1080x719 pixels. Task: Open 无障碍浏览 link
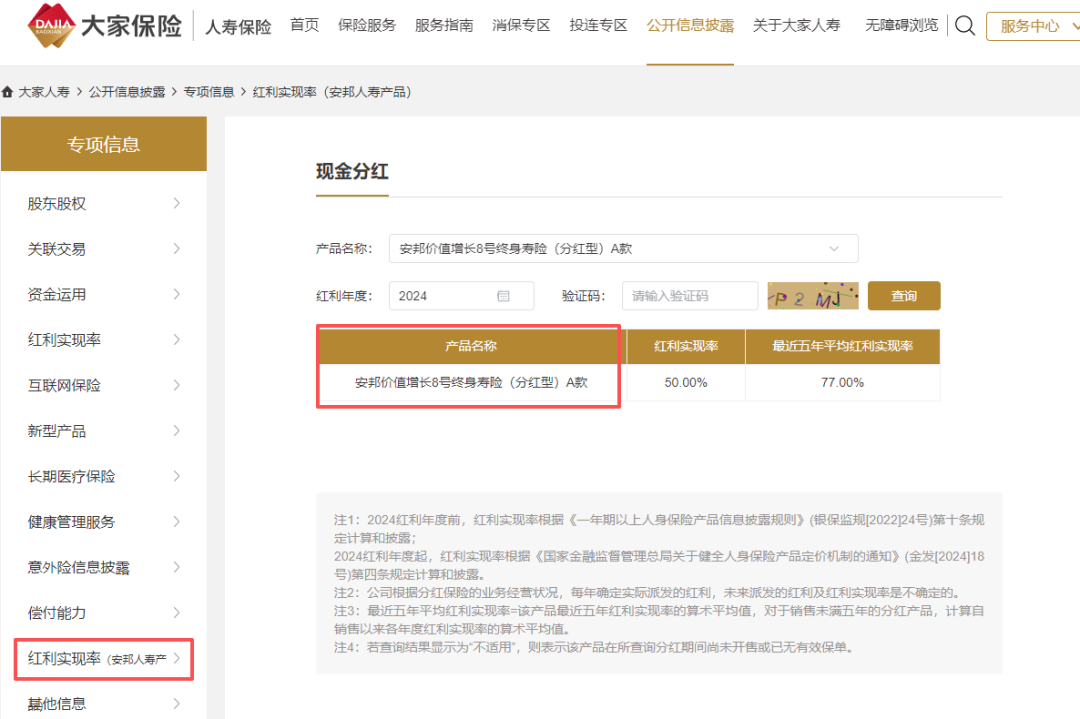(x=901, y=26)
